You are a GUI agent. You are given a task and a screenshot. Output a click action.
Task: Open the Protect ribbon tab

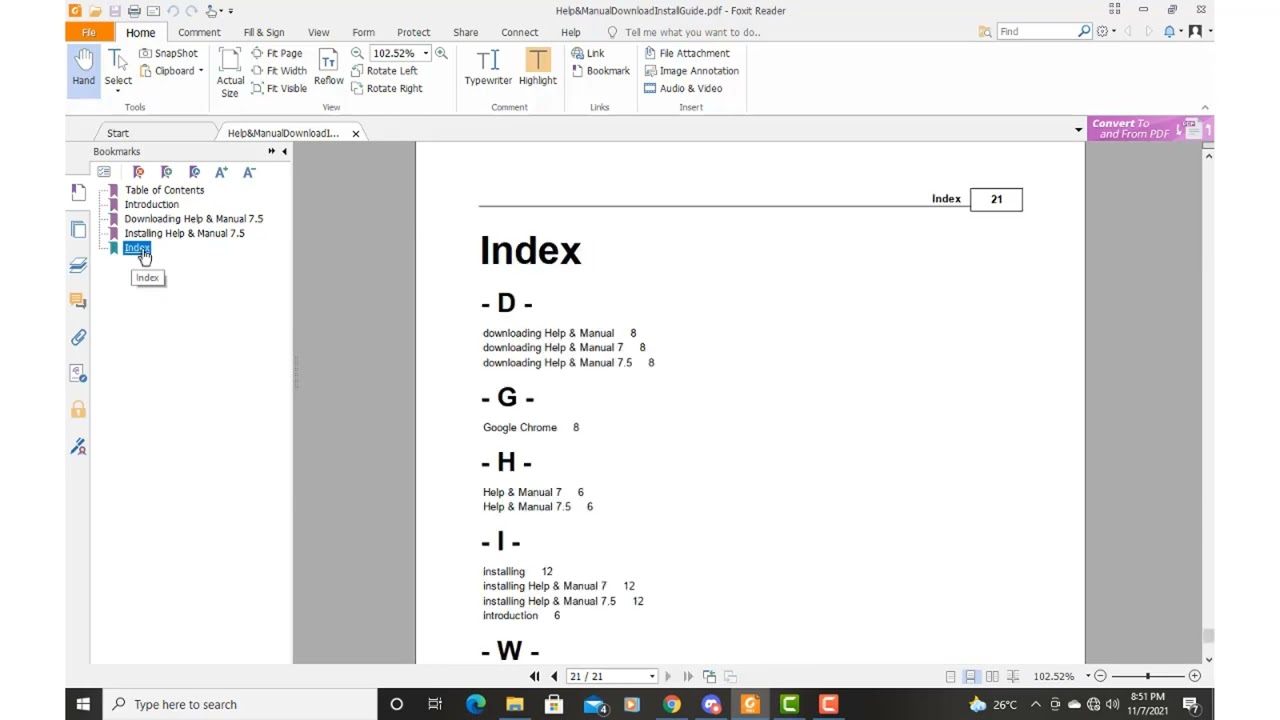pos(413,32)
